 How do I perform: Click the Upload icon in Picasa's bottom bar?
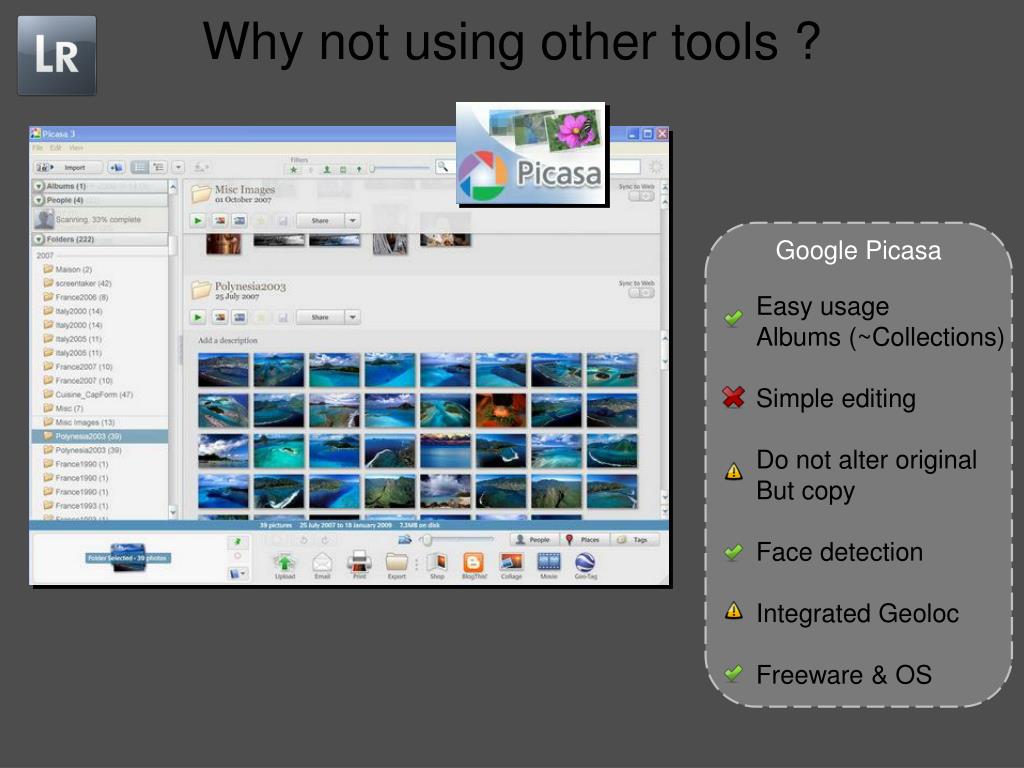pos(285,562)
